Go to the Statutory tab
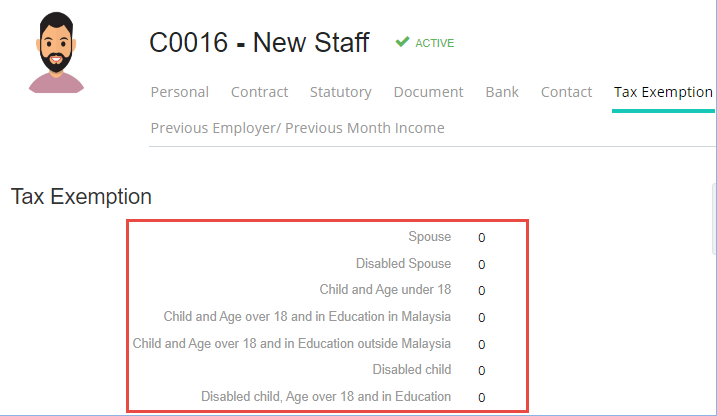This screenshot has width=717, height=416. pos(341,92)
